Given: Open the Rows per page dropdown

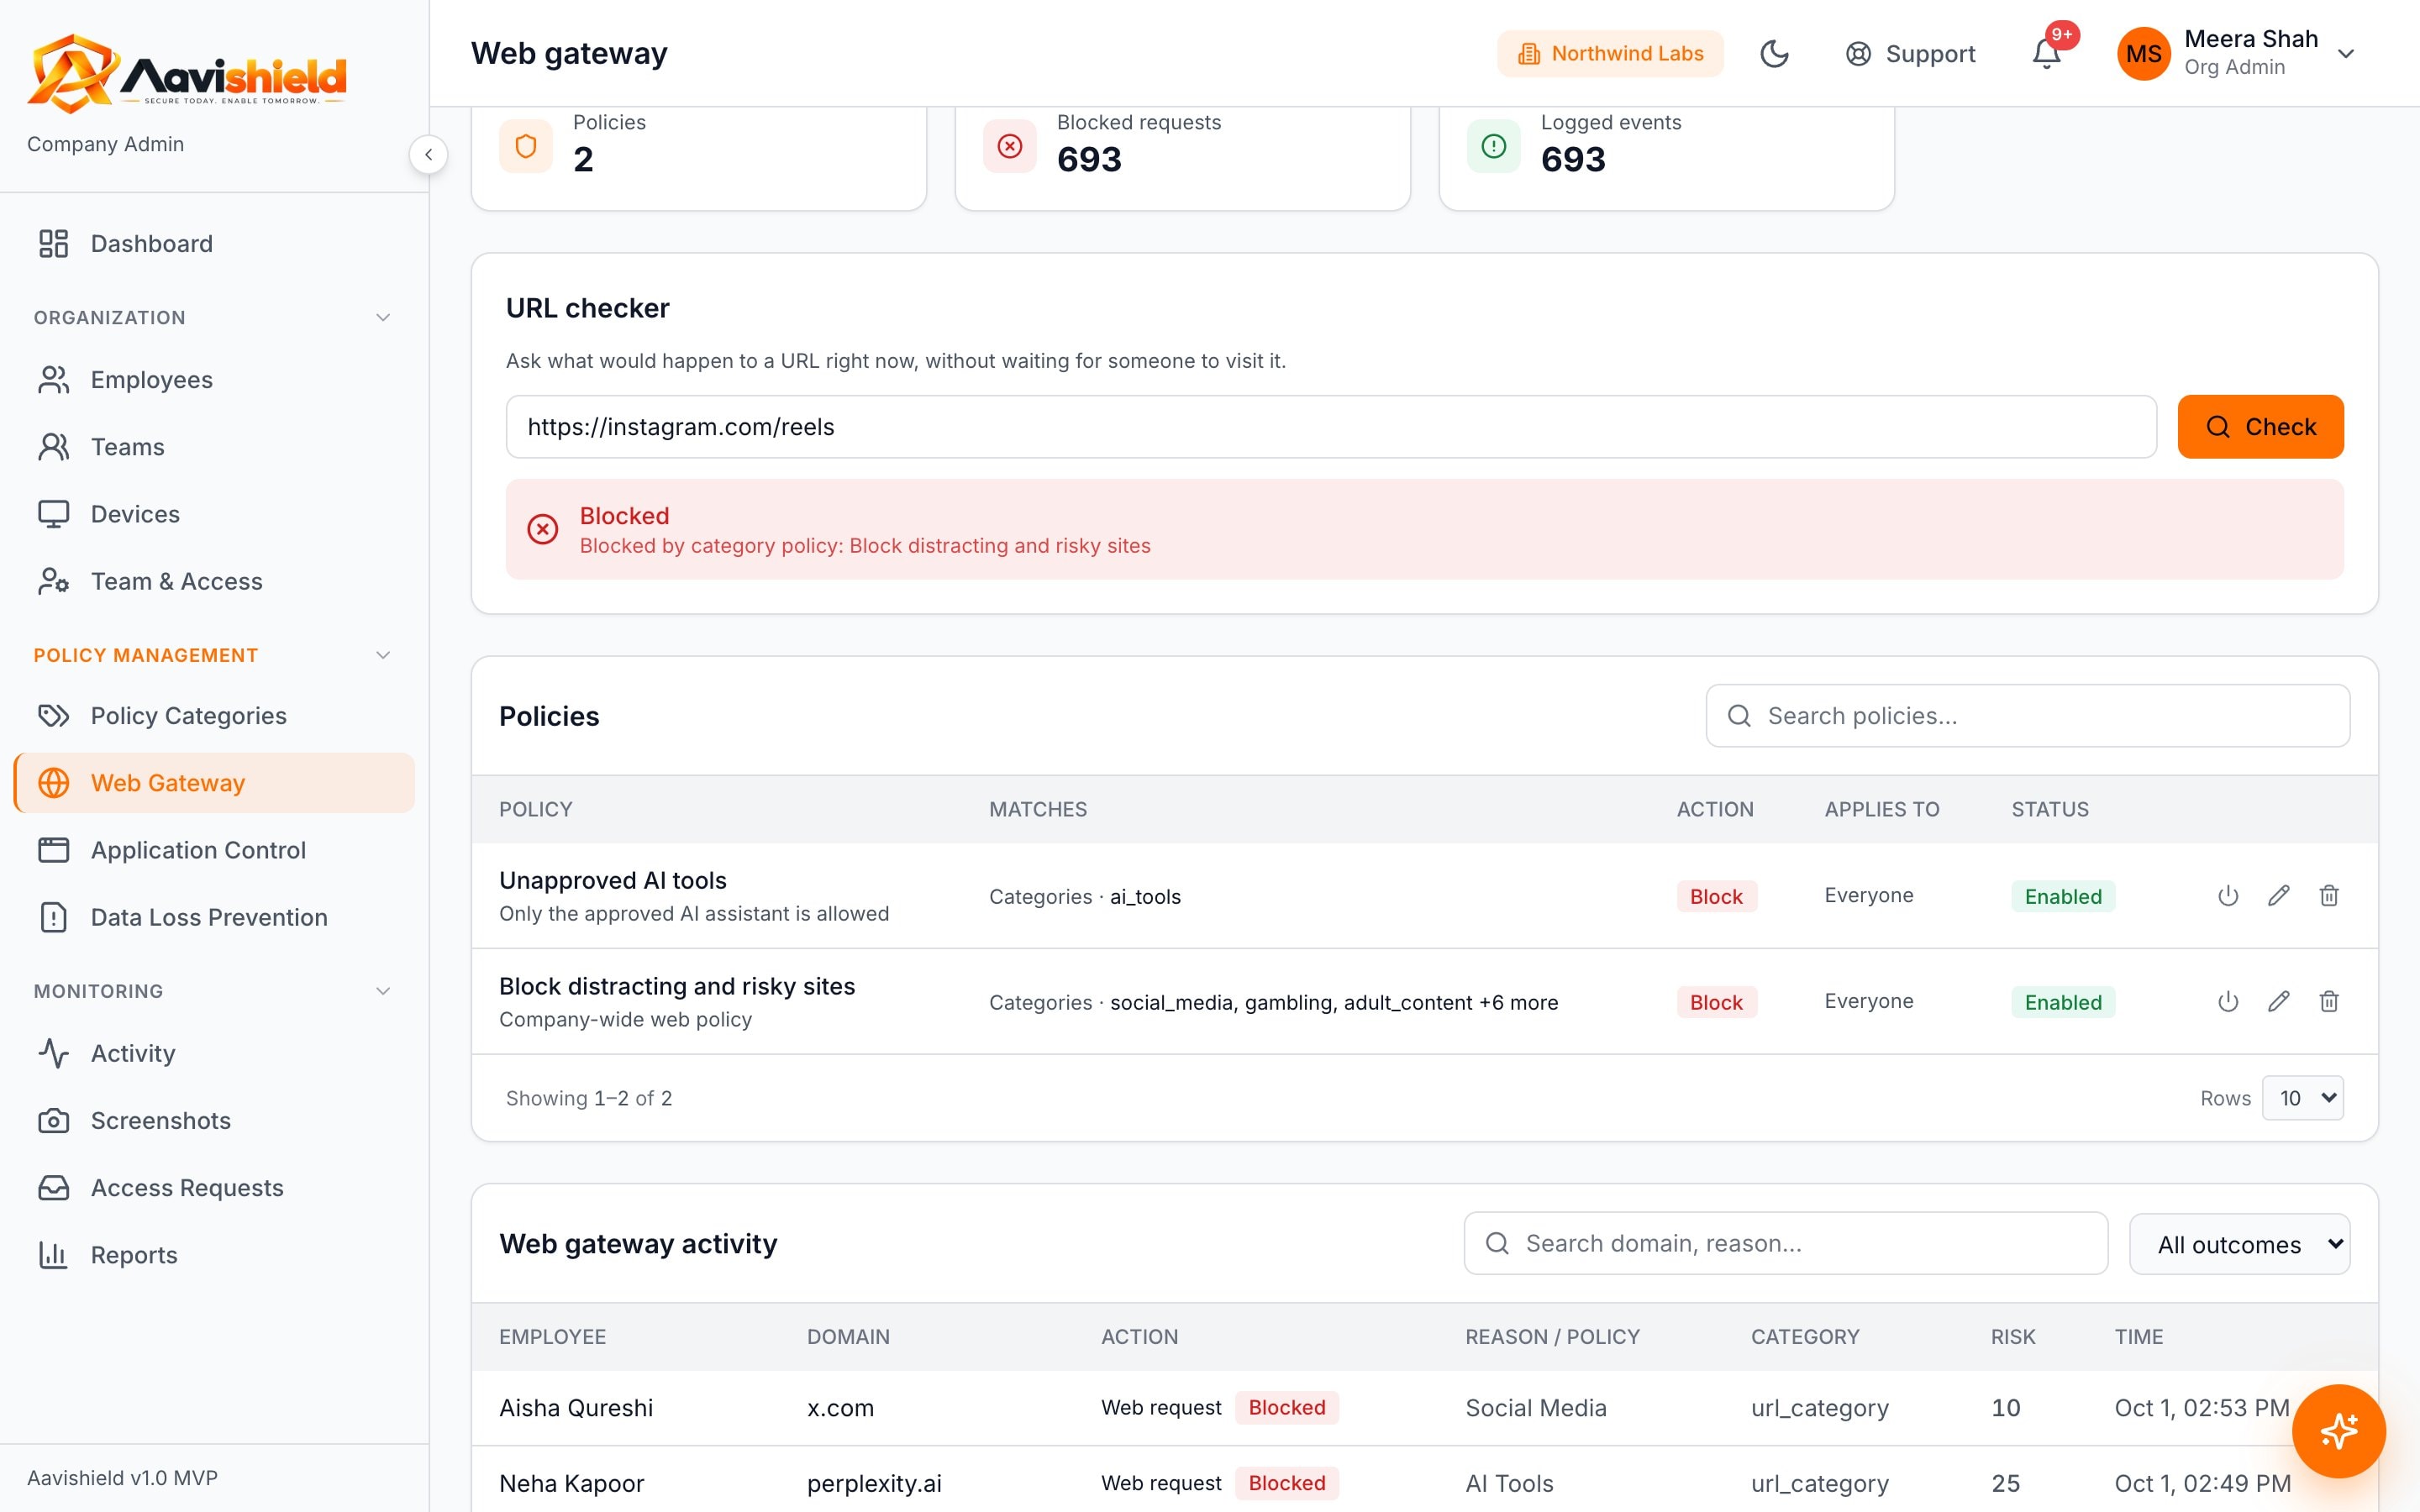Looking at the screenshot, I should tap(2303, 1098).
